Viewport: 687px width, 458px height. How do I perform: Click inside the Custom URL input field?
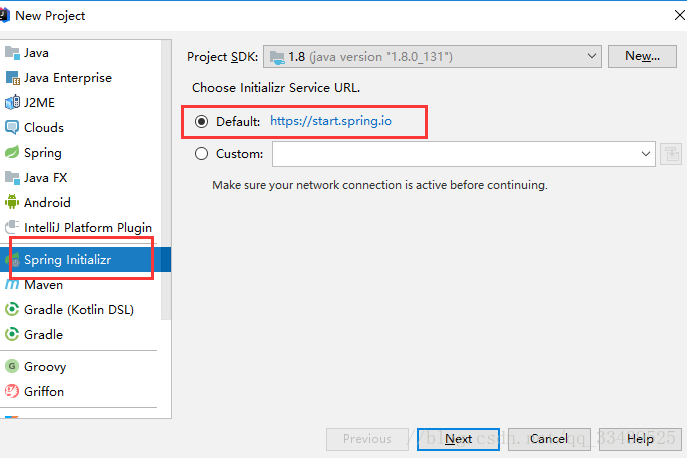[x=455, y=154]
